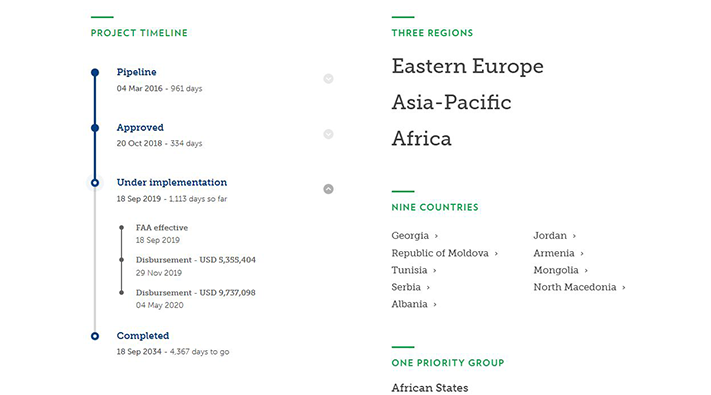Viewport: 711px width, 395px height.
Task: Go to the Tunisia country page
Action: point(414,270)
